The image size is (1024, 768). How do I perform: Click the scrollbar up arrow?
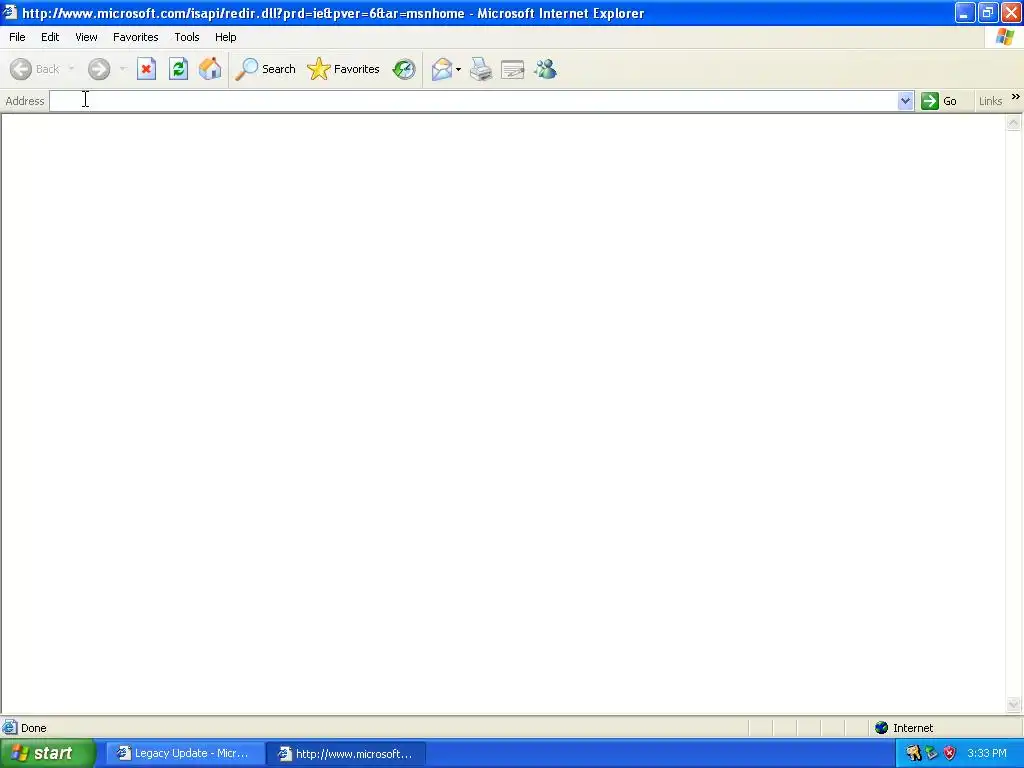point(1014,122)
